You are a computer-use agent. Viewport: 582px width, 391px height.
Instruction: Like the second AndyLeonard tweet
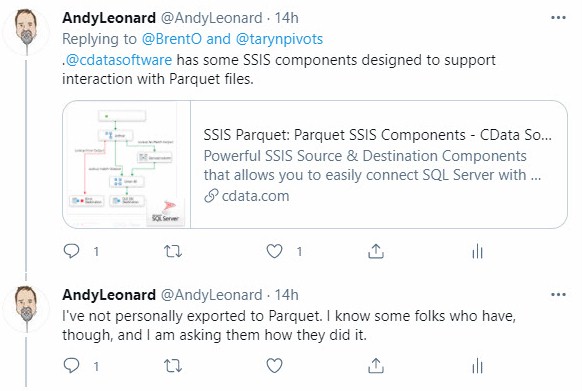click(x=274, y=366)
